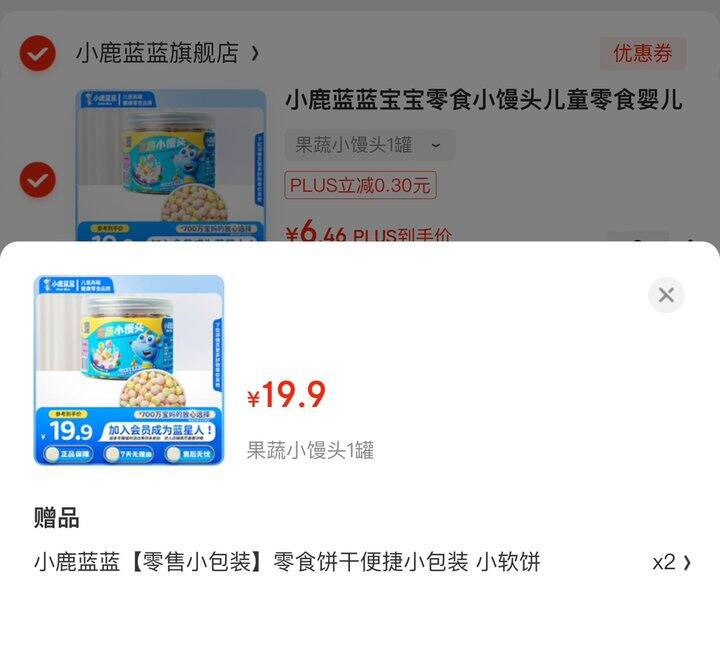Viewport: 720px width, 654px height.
Task: Tap the ¥19.9 price in the popup
Action: click(286, 395)
